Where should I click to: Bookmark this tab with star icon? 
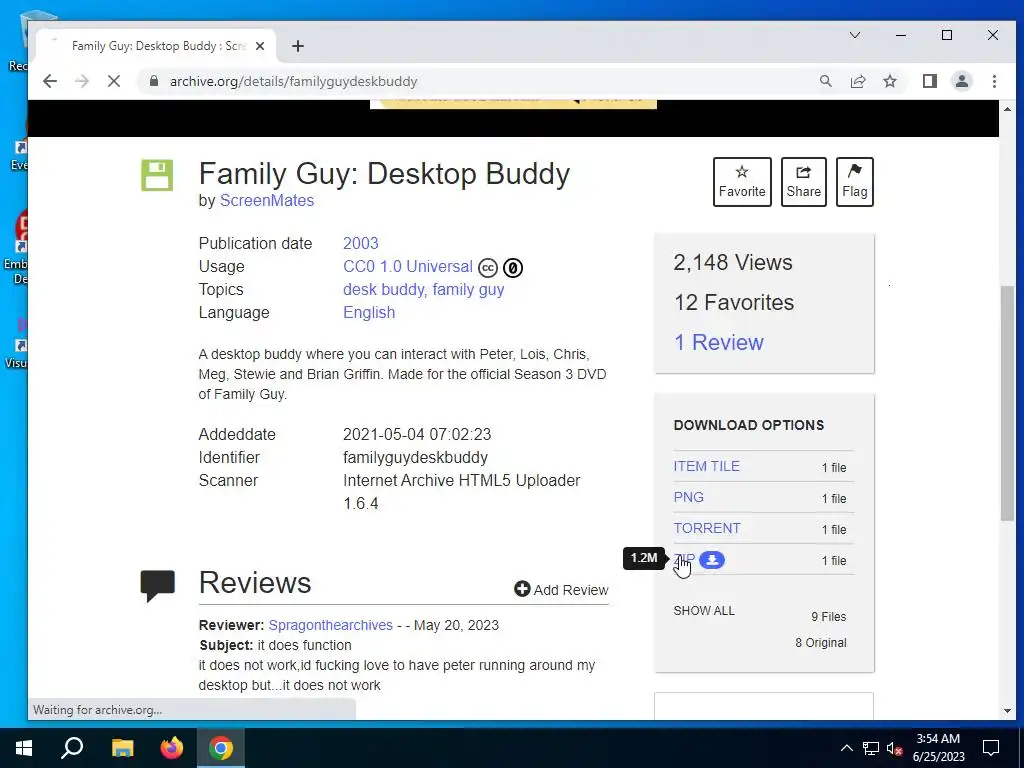pyautogui.click(x=889, y=81)
